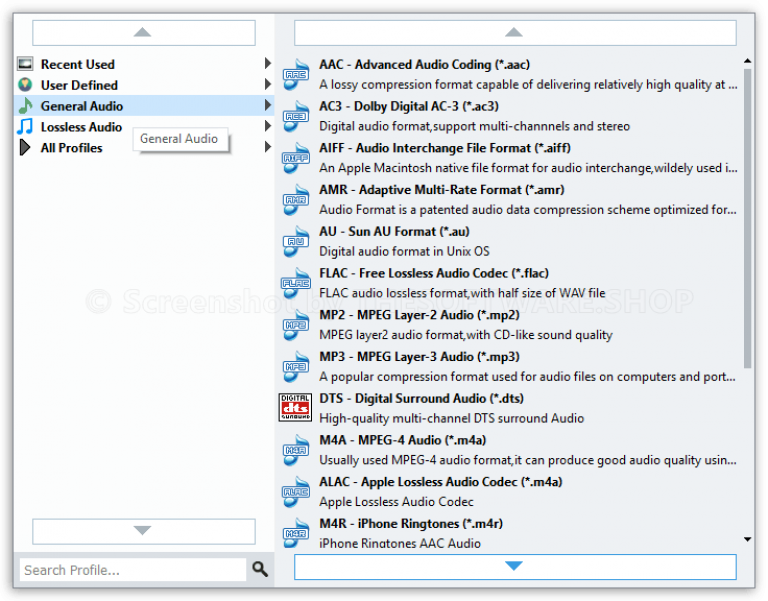Select DTS - Digital Surround Audio (*.dts)
Viewport: 768px width, 601px height.
pos(421,398)
